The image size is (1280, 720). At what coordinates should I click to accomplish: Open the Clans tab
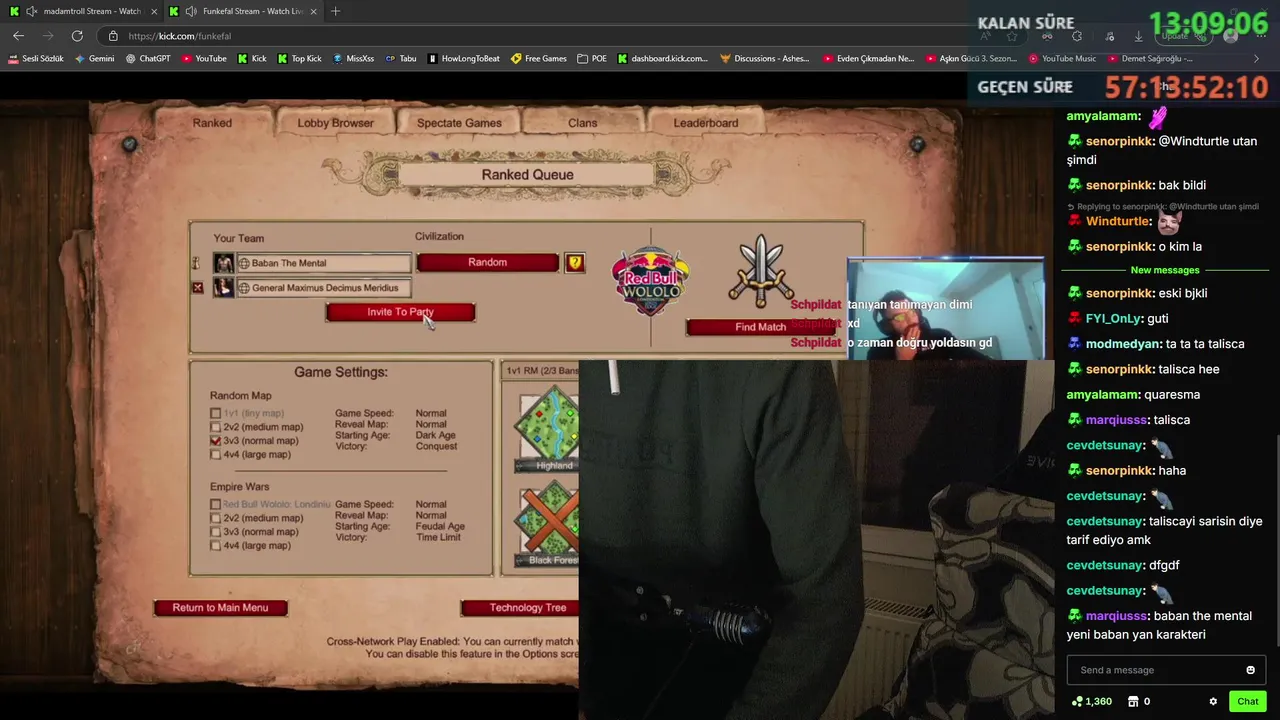[x=582, y=123]
